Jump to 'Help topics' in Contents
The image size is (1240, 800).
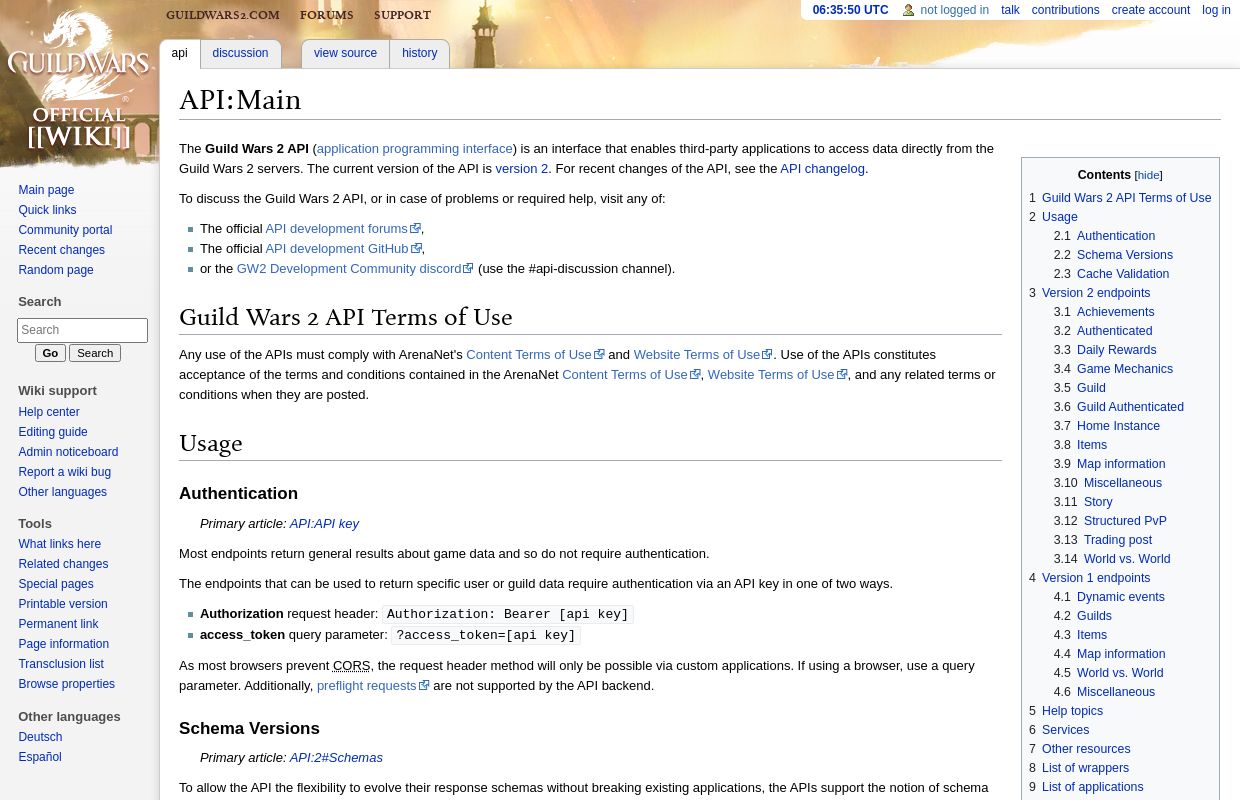pos(1072,711)
